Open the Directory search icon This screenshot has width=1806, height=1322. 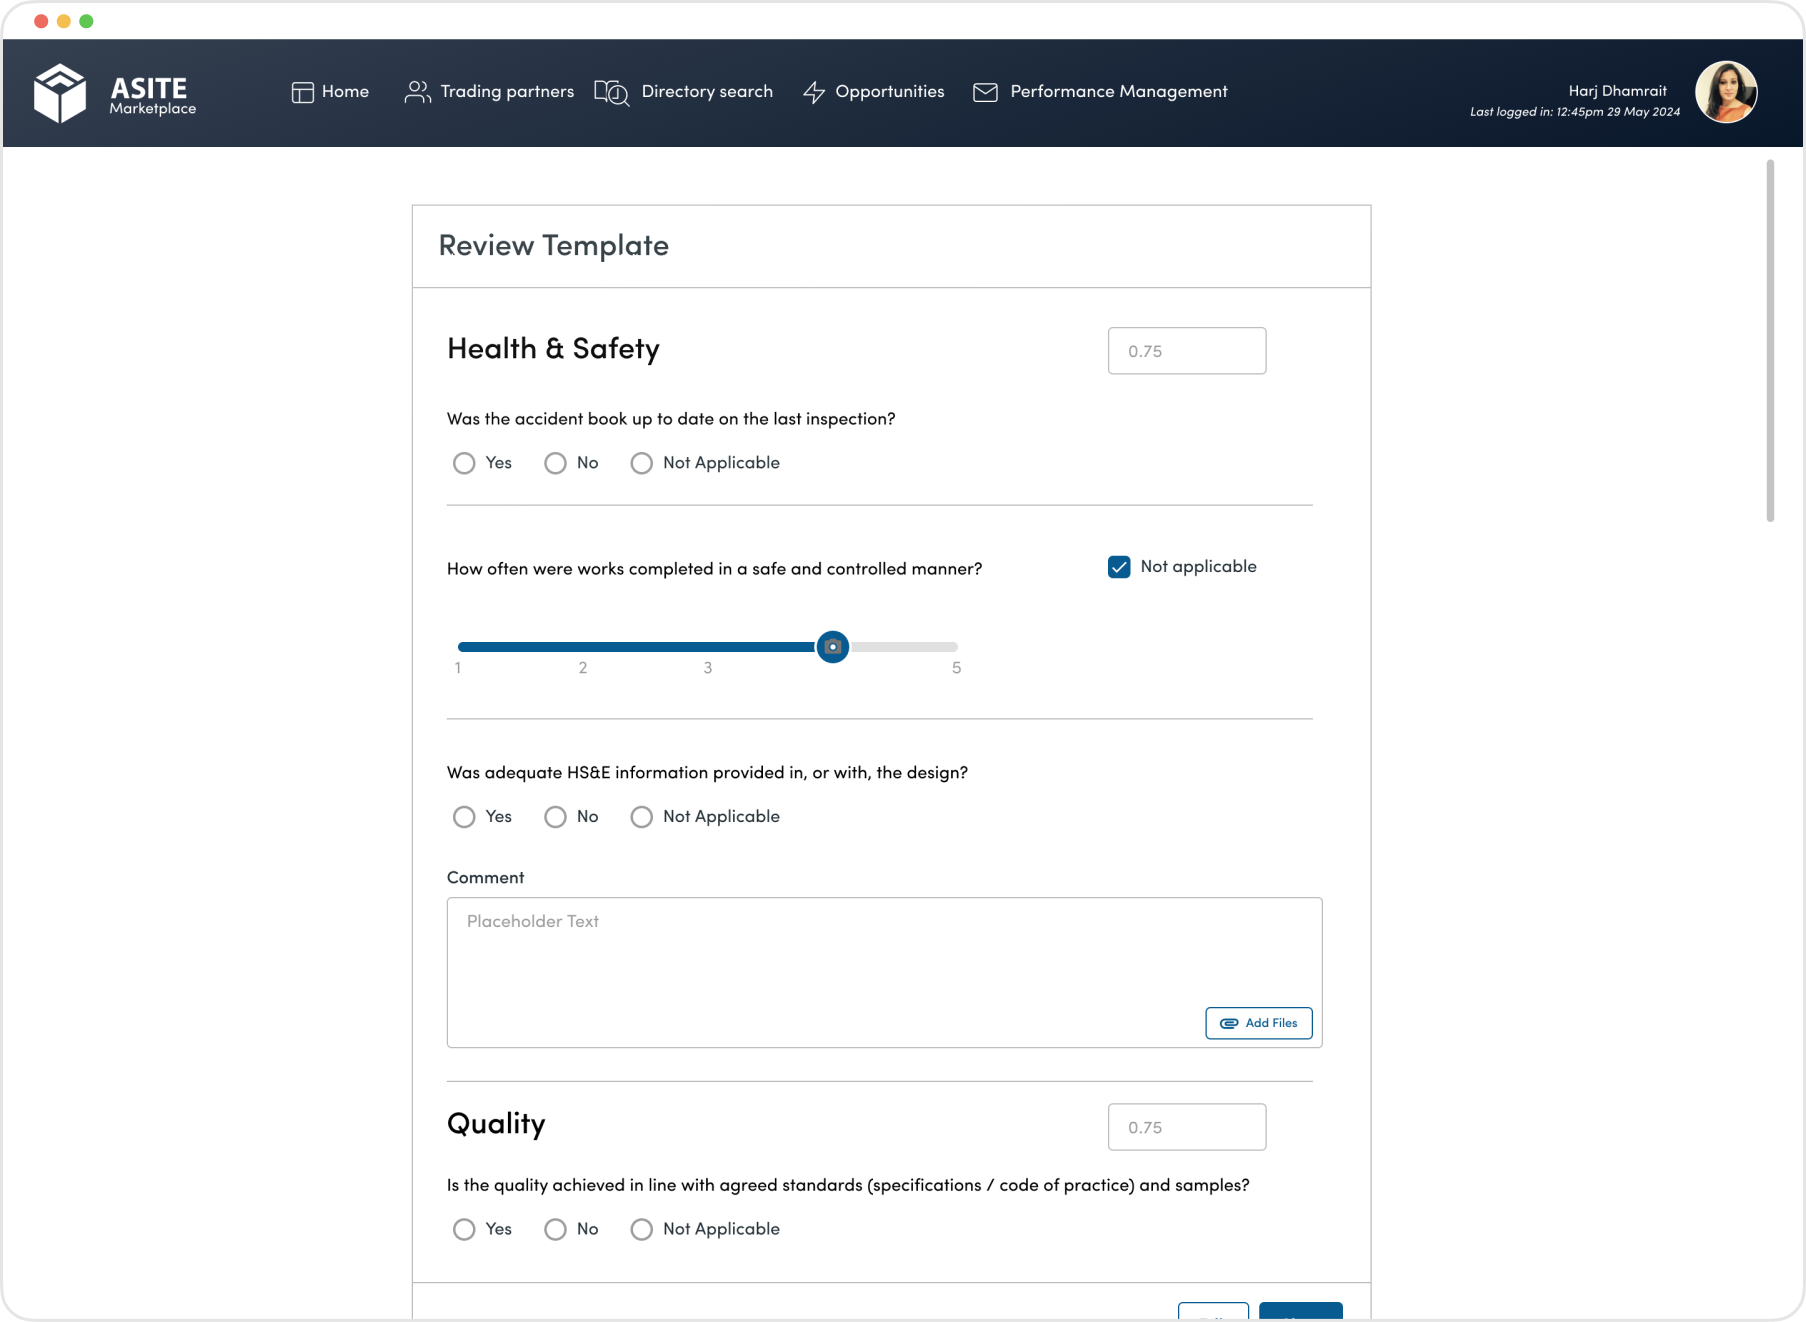pos(611,92)
